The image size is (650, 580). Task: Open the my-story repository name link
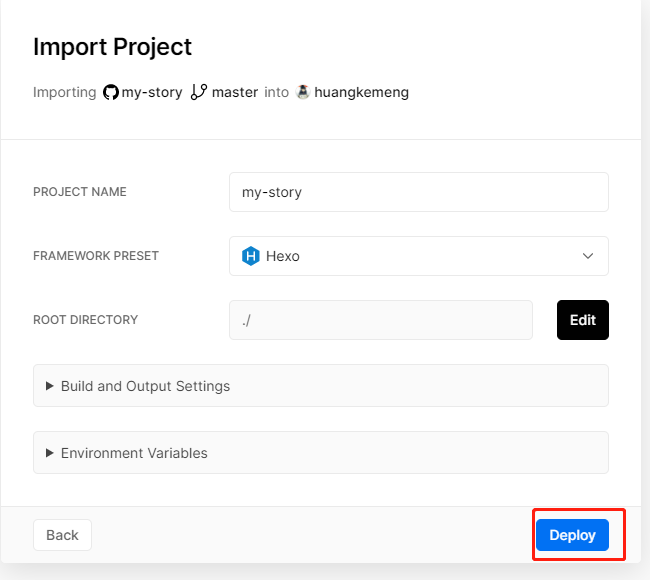(x=152, y=92)
